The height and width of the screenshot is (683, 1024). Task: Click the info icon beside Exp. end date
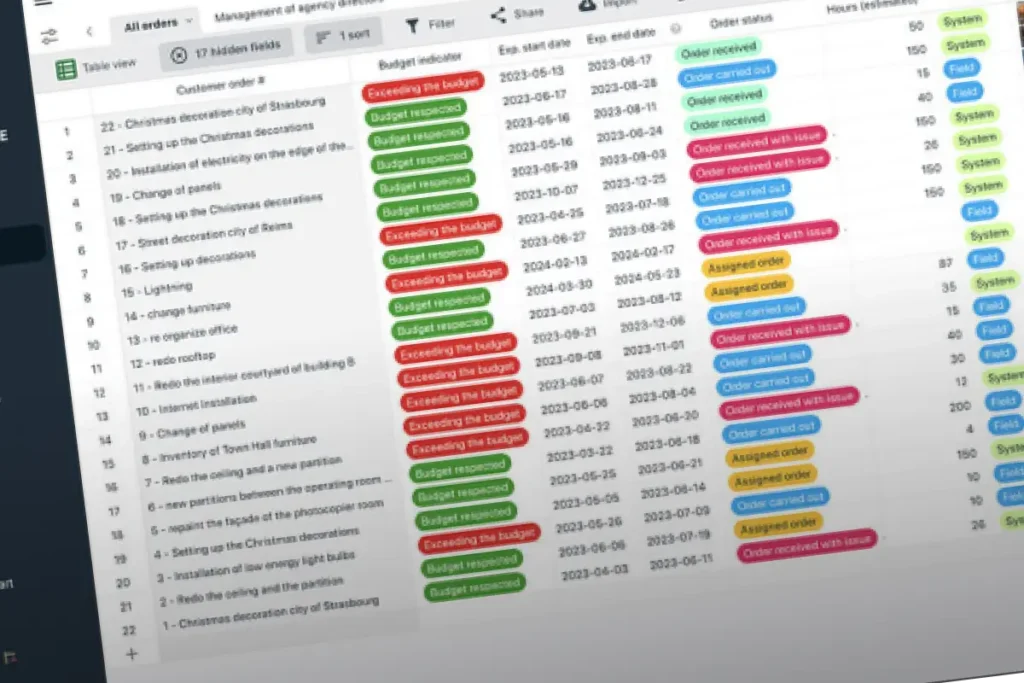pyautogui.click(x=675, y=28)
